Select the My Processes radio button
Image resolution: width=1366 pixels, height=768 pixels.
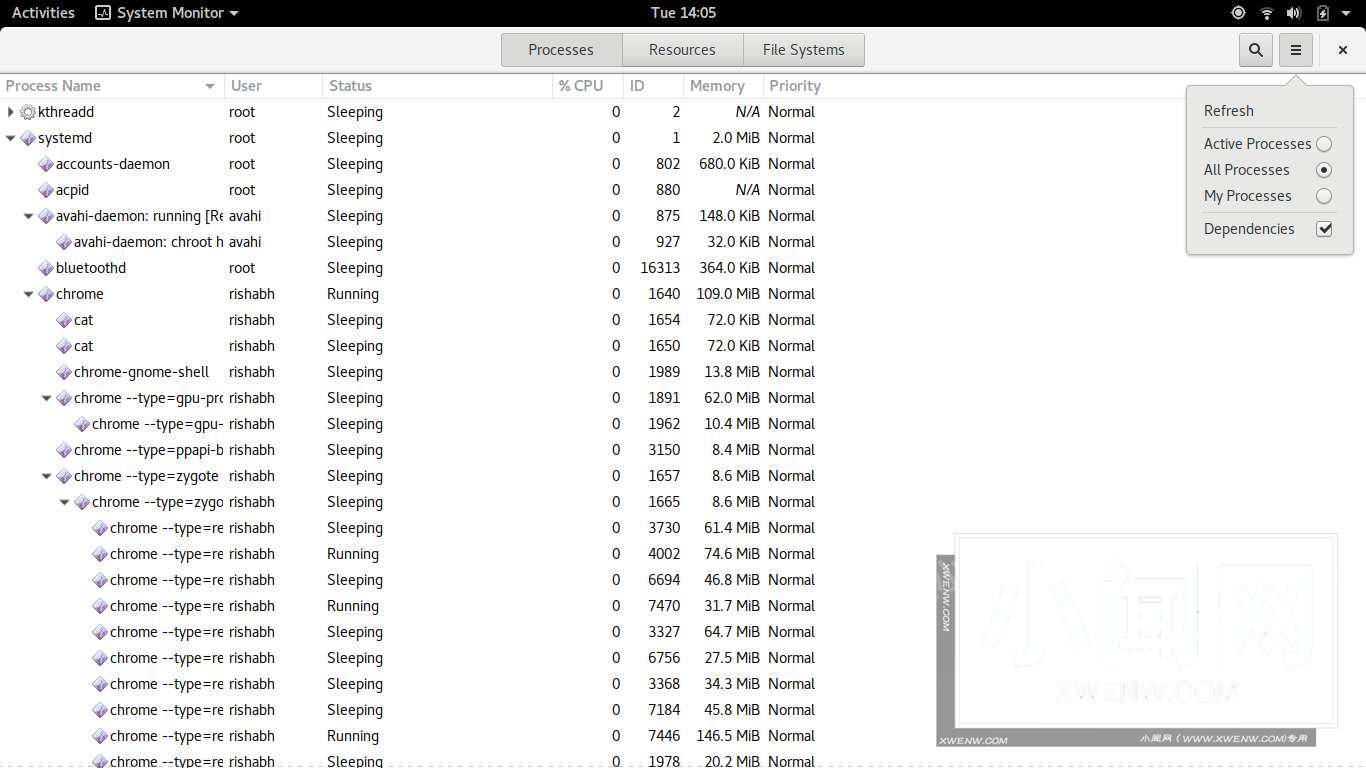point(1324,196)
